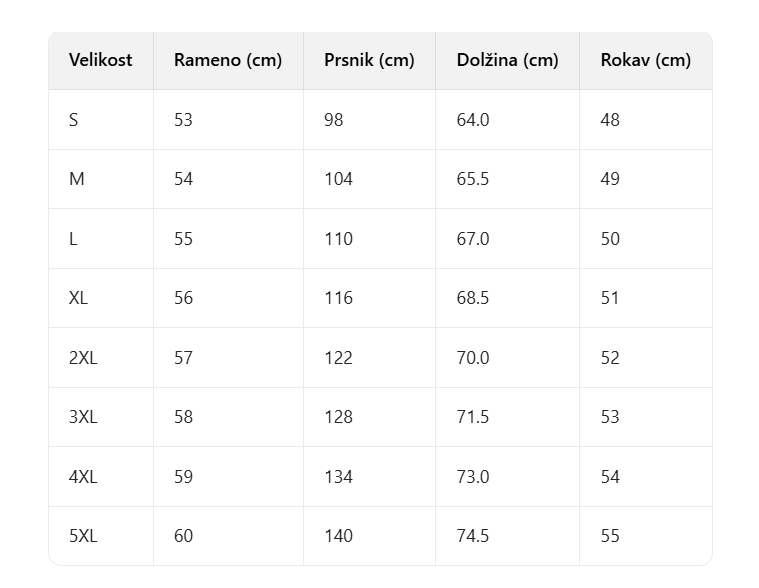Select length value 74.5 in 5XL row
Screen dimensions: 759x588
pyautogui.click(x=473, y=536)
